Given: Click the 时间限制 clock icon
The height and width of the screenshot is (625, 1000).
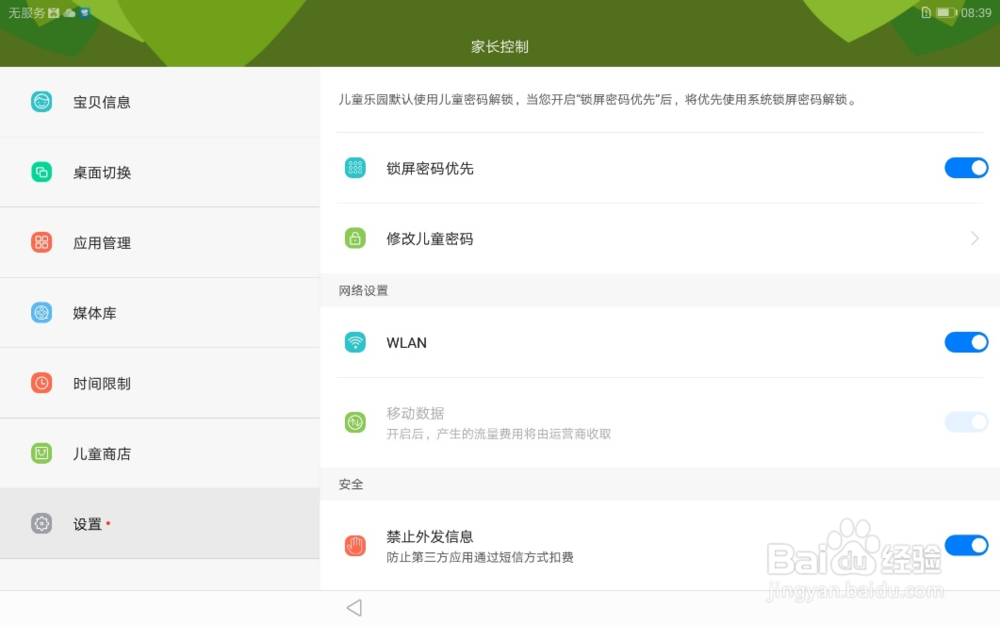Looking at the screenshot, I should pos(41,383).
